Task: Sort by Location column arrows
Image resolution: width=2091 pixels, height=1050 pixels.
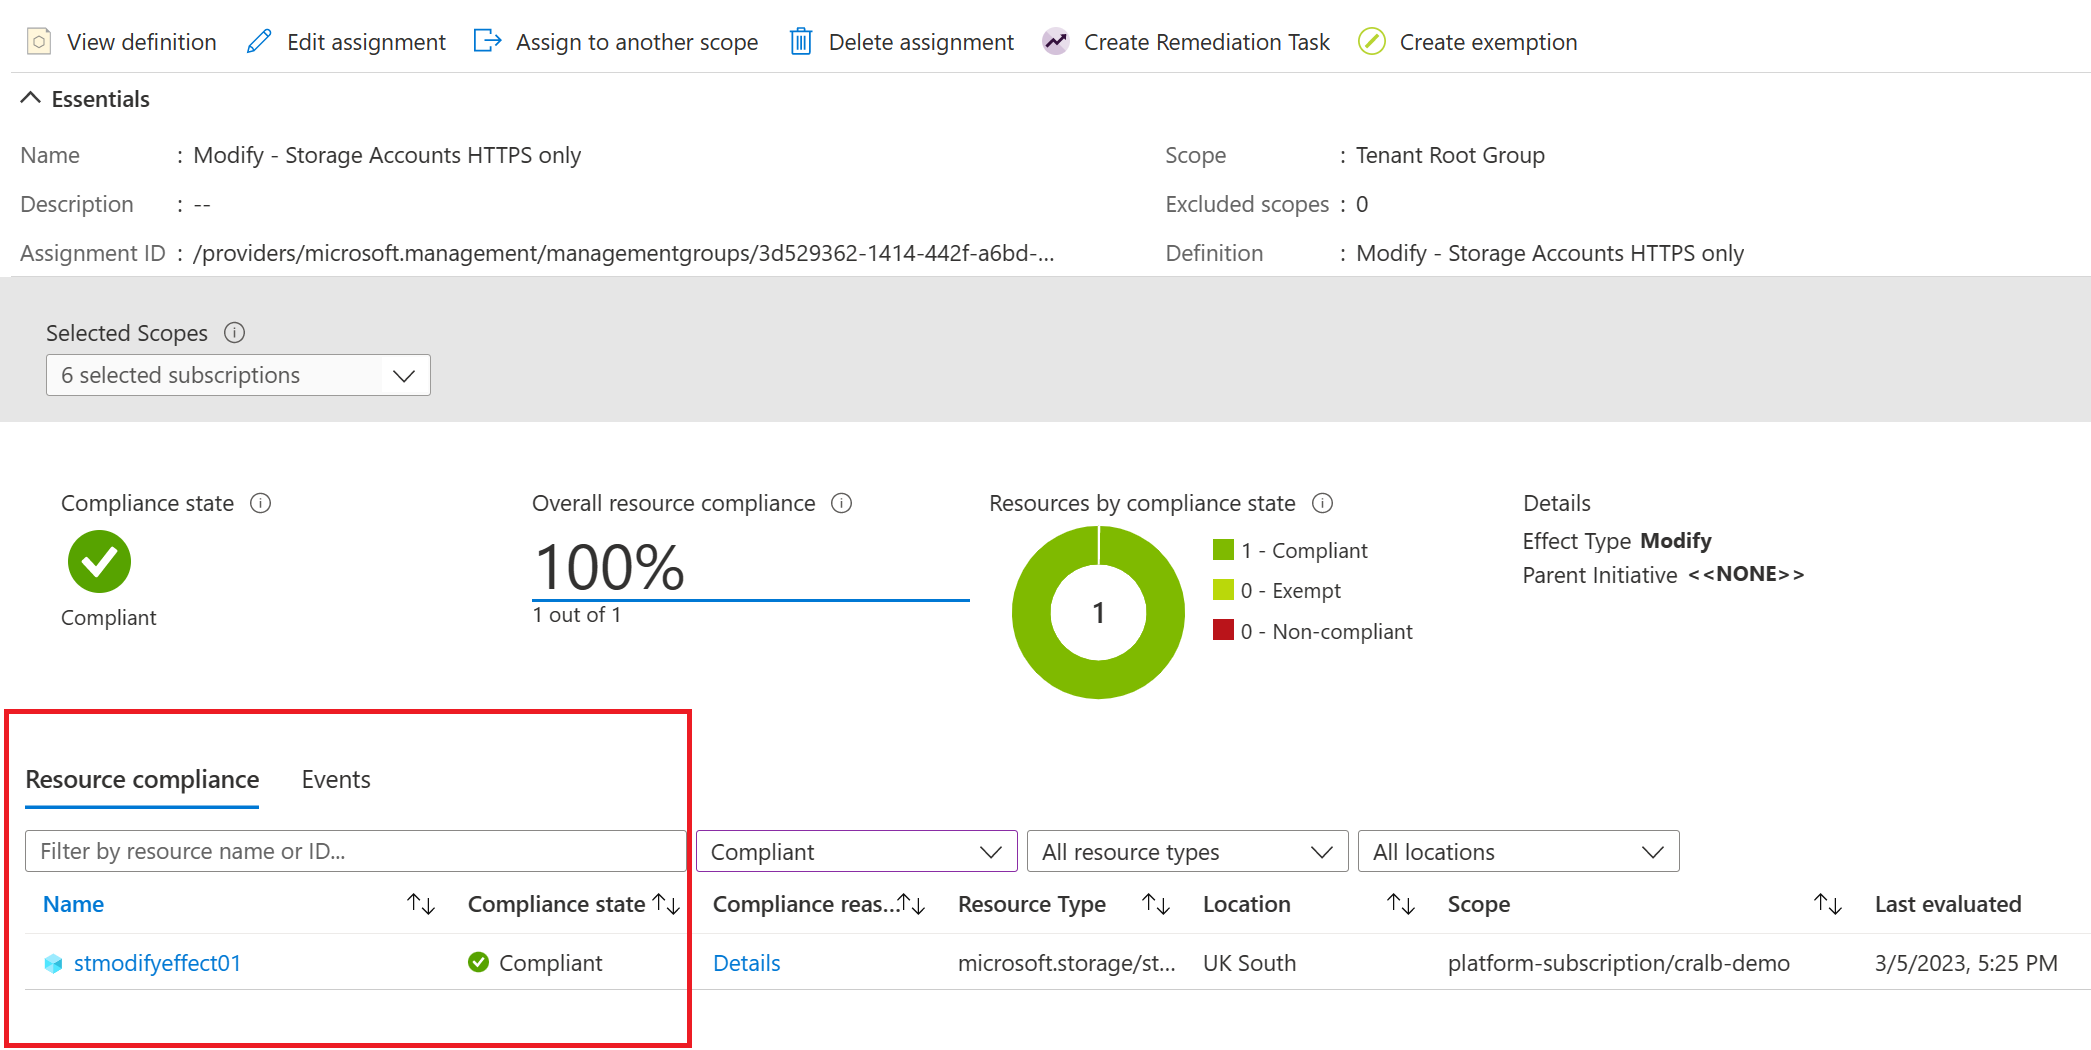Action: point(1401,904)
